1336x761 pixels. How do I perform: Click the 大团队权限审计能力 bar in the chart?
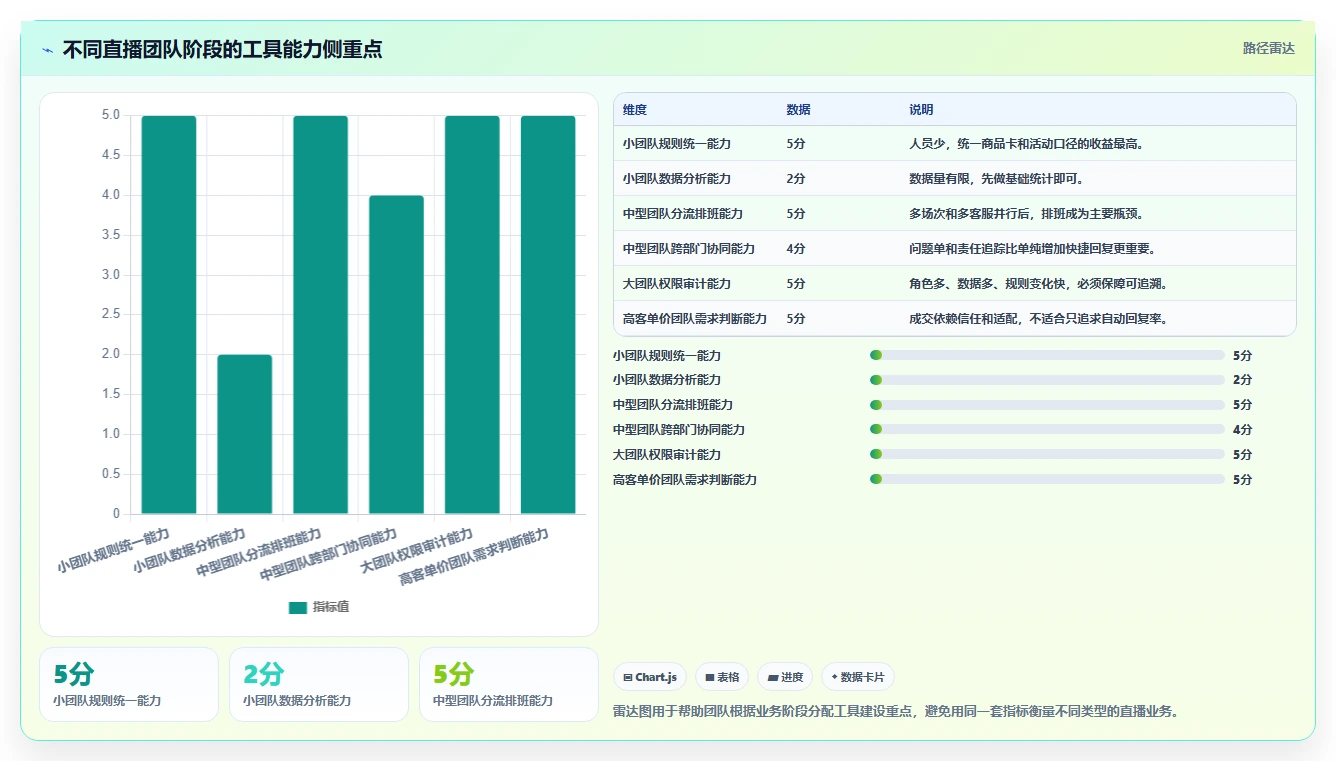(472, 315)
